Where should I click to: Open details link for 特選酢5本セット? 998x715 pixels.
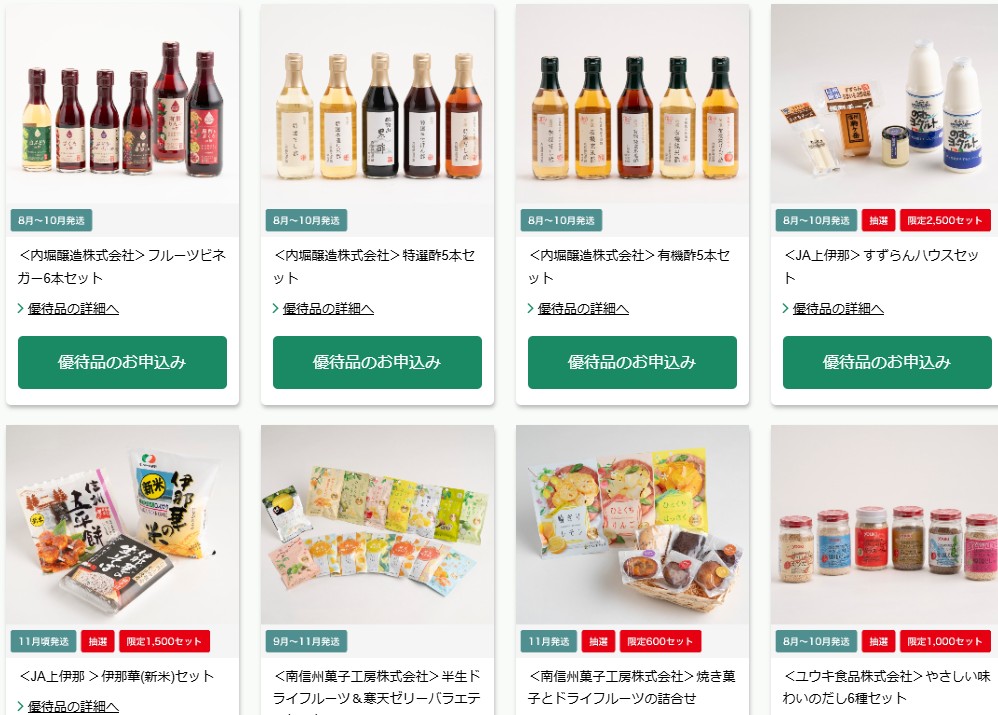[x=328, y=309]
